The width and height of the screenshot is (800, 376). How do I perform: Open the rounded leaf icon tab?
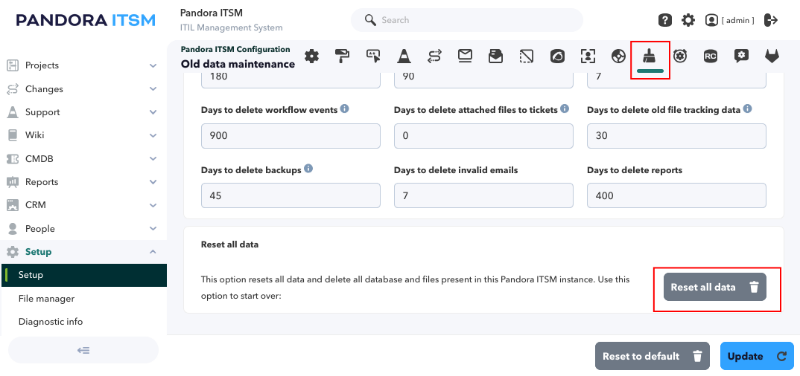coord(557,56)
